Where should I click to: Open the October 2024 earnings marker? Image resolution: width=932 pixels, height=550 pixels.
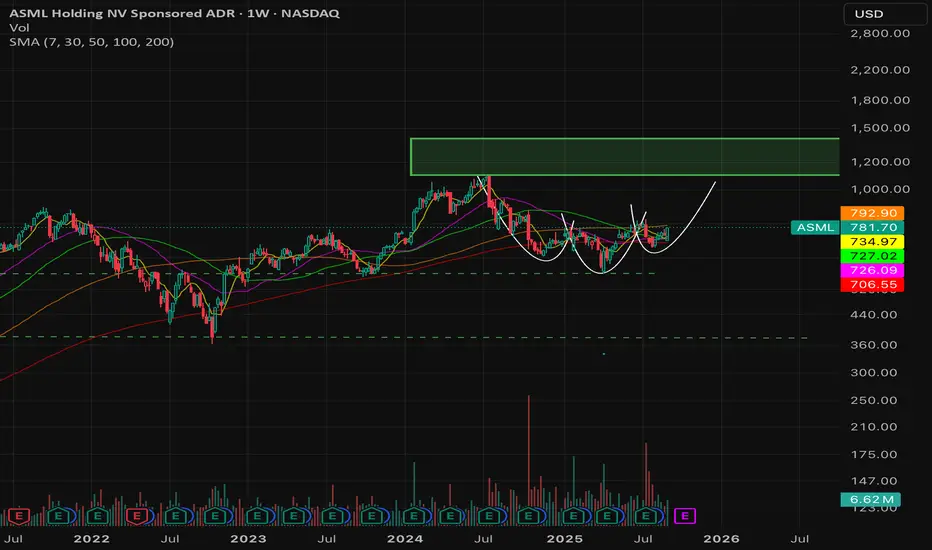point(528,516)
